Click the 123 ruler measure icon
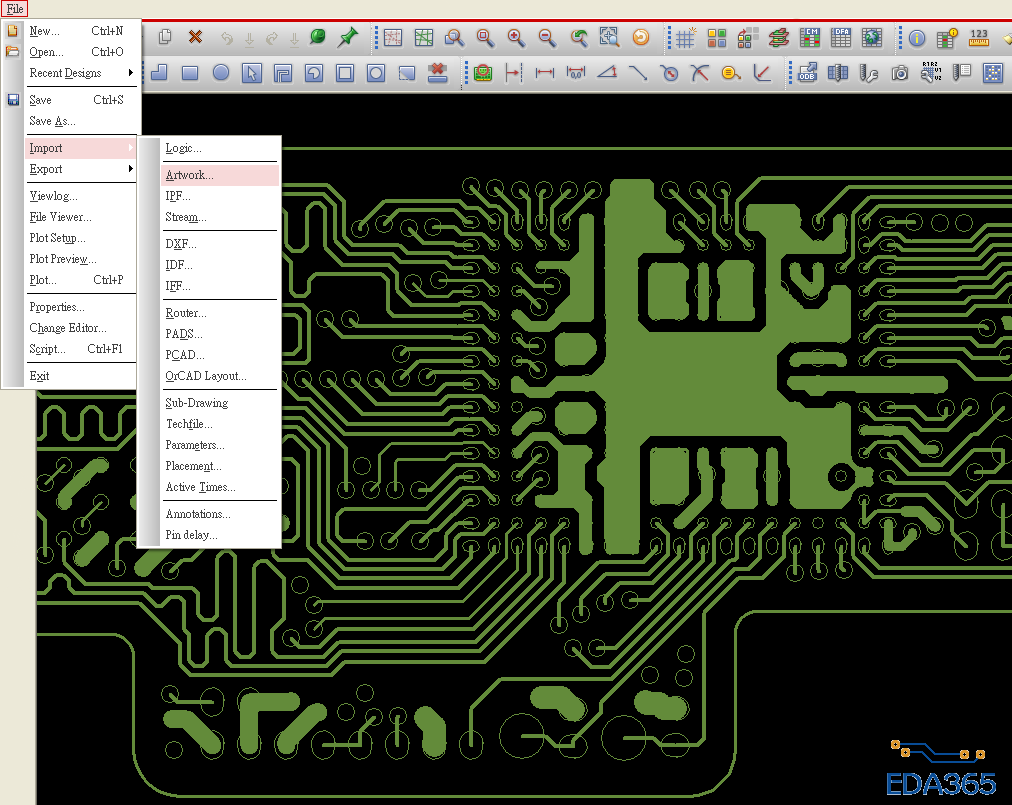The width and height of the screenshot is (1012, 805). [x=979, y=38]
